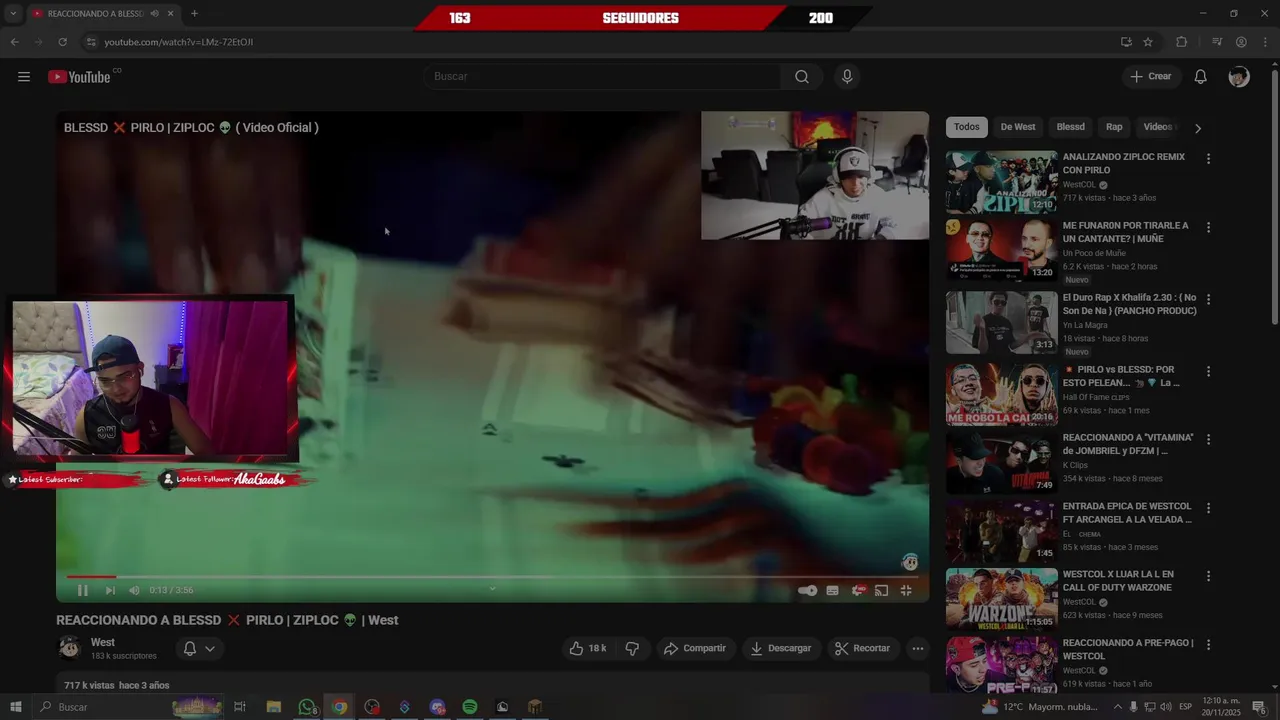Image resolution: width=1280 pixels, height=720 pixels.
Task: Open options for ANALIZANDO ZIPLOC REMIX video
Action: point(1208,159)
